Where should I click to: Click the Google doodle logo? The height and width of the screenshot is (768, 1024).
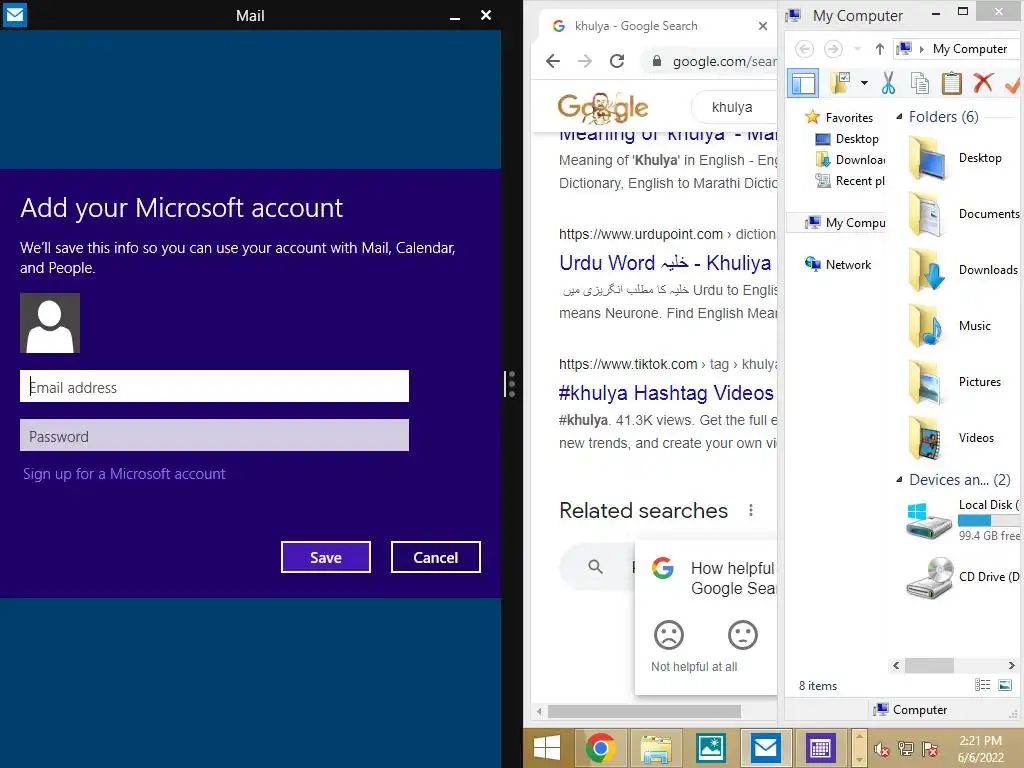[602, 108]
